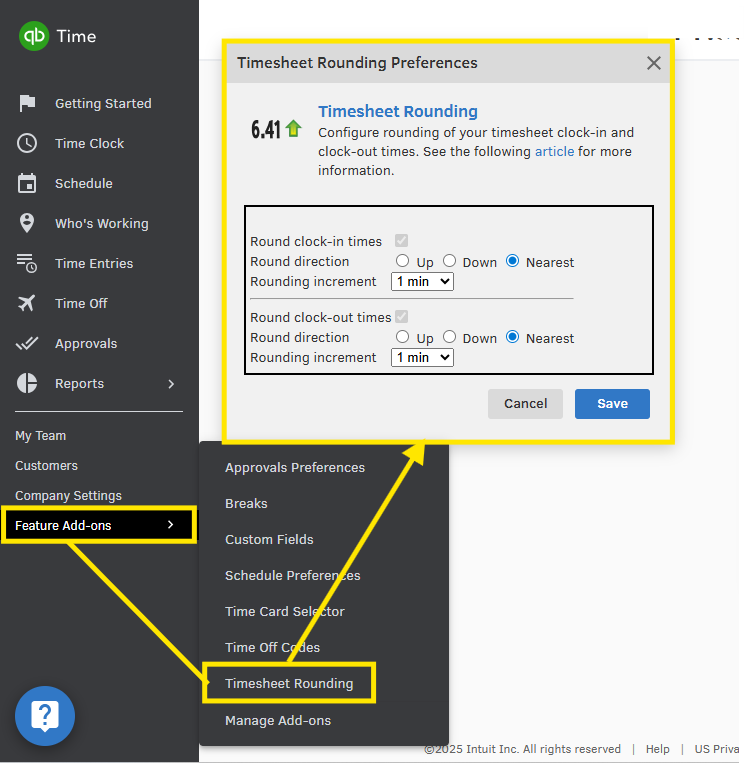Select Nearest for clock-in round direction
This screenshot has width=744, height=763.
[512, 261]
